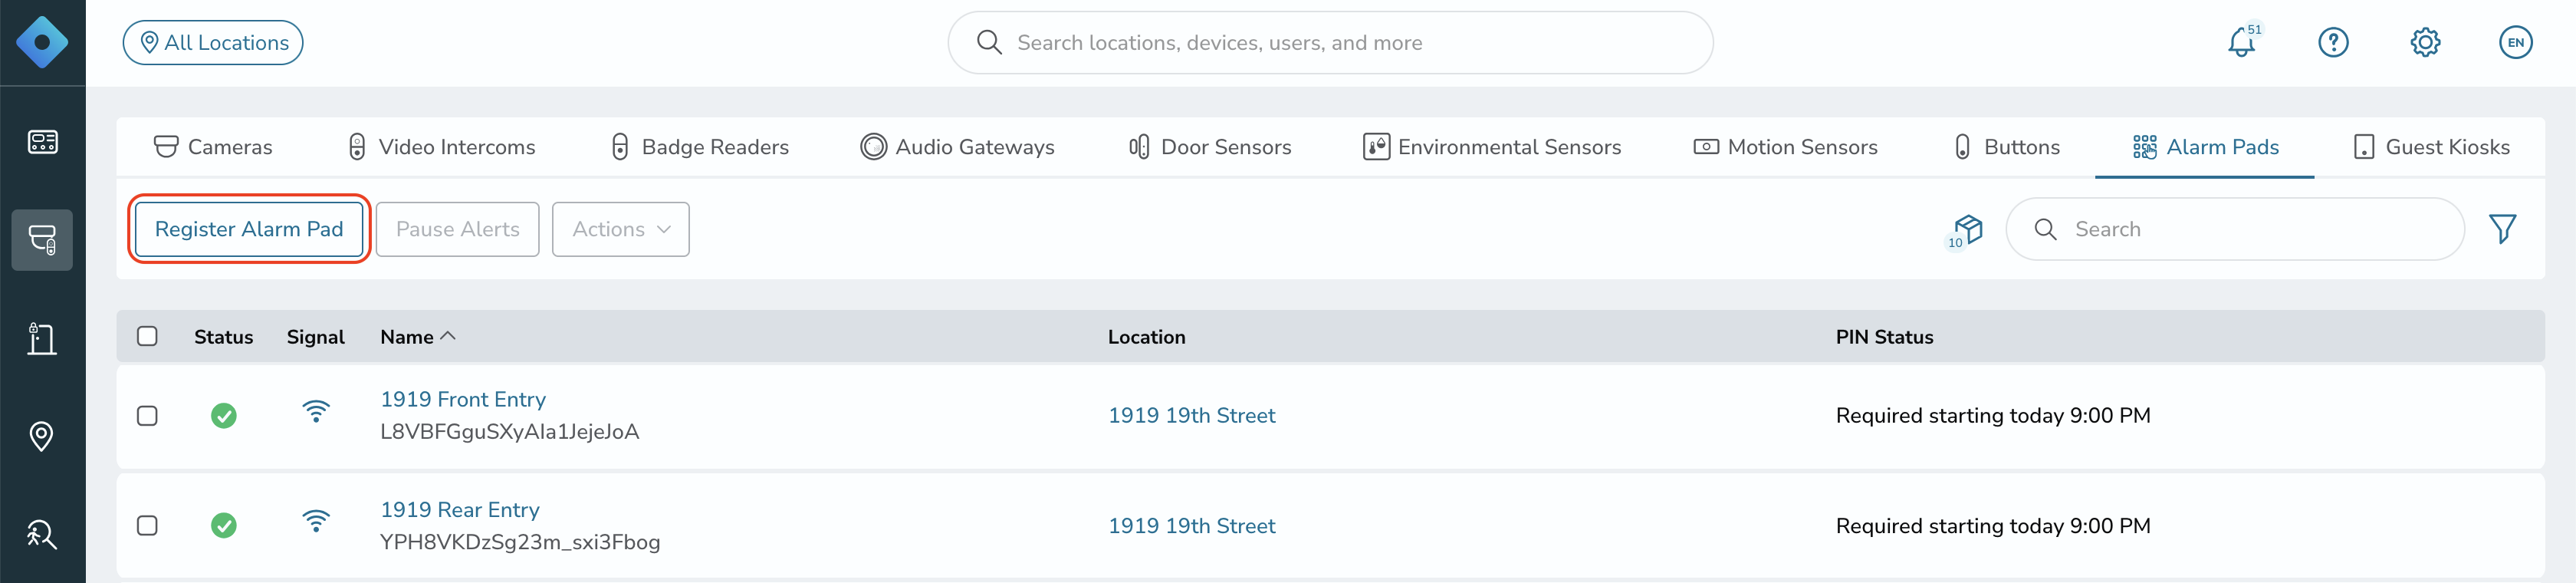Open the filter funnel icon
Screen dimensions: 2576x583
pos(2502,229)
